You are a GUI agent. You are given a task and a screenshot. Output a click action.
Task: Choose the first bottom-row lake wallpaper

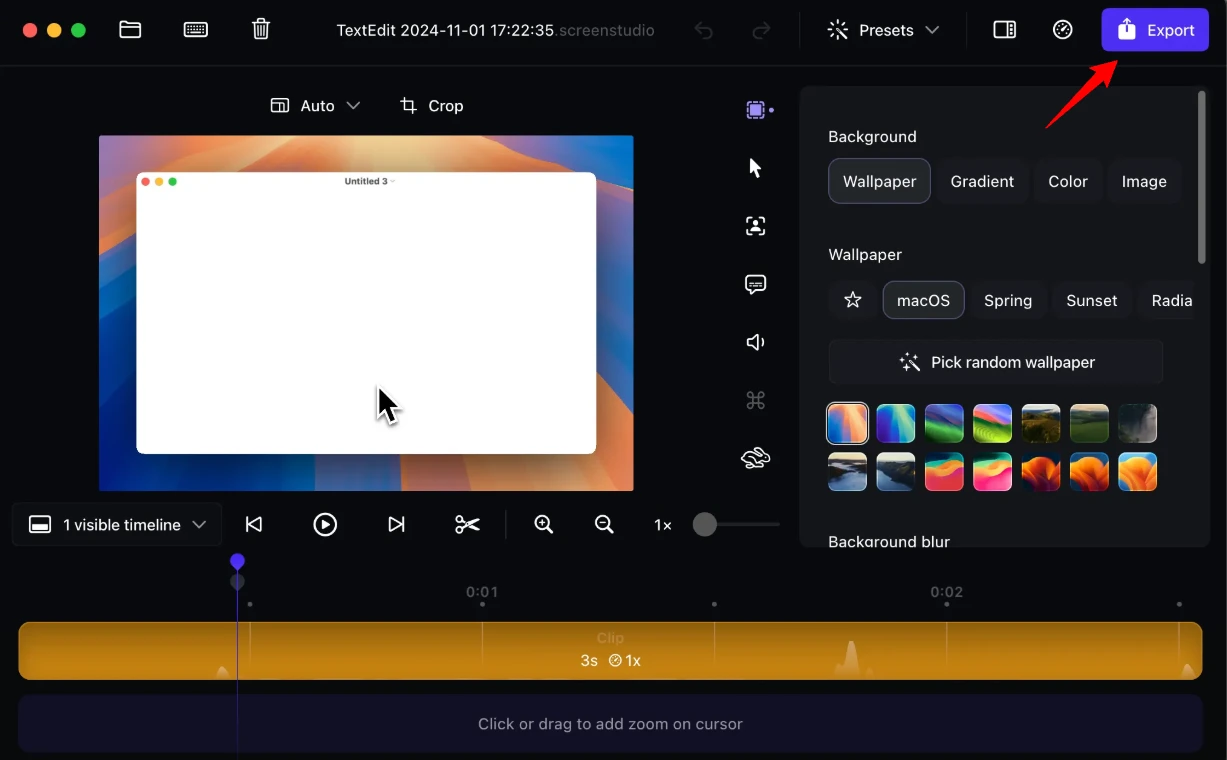click(847, 472)
